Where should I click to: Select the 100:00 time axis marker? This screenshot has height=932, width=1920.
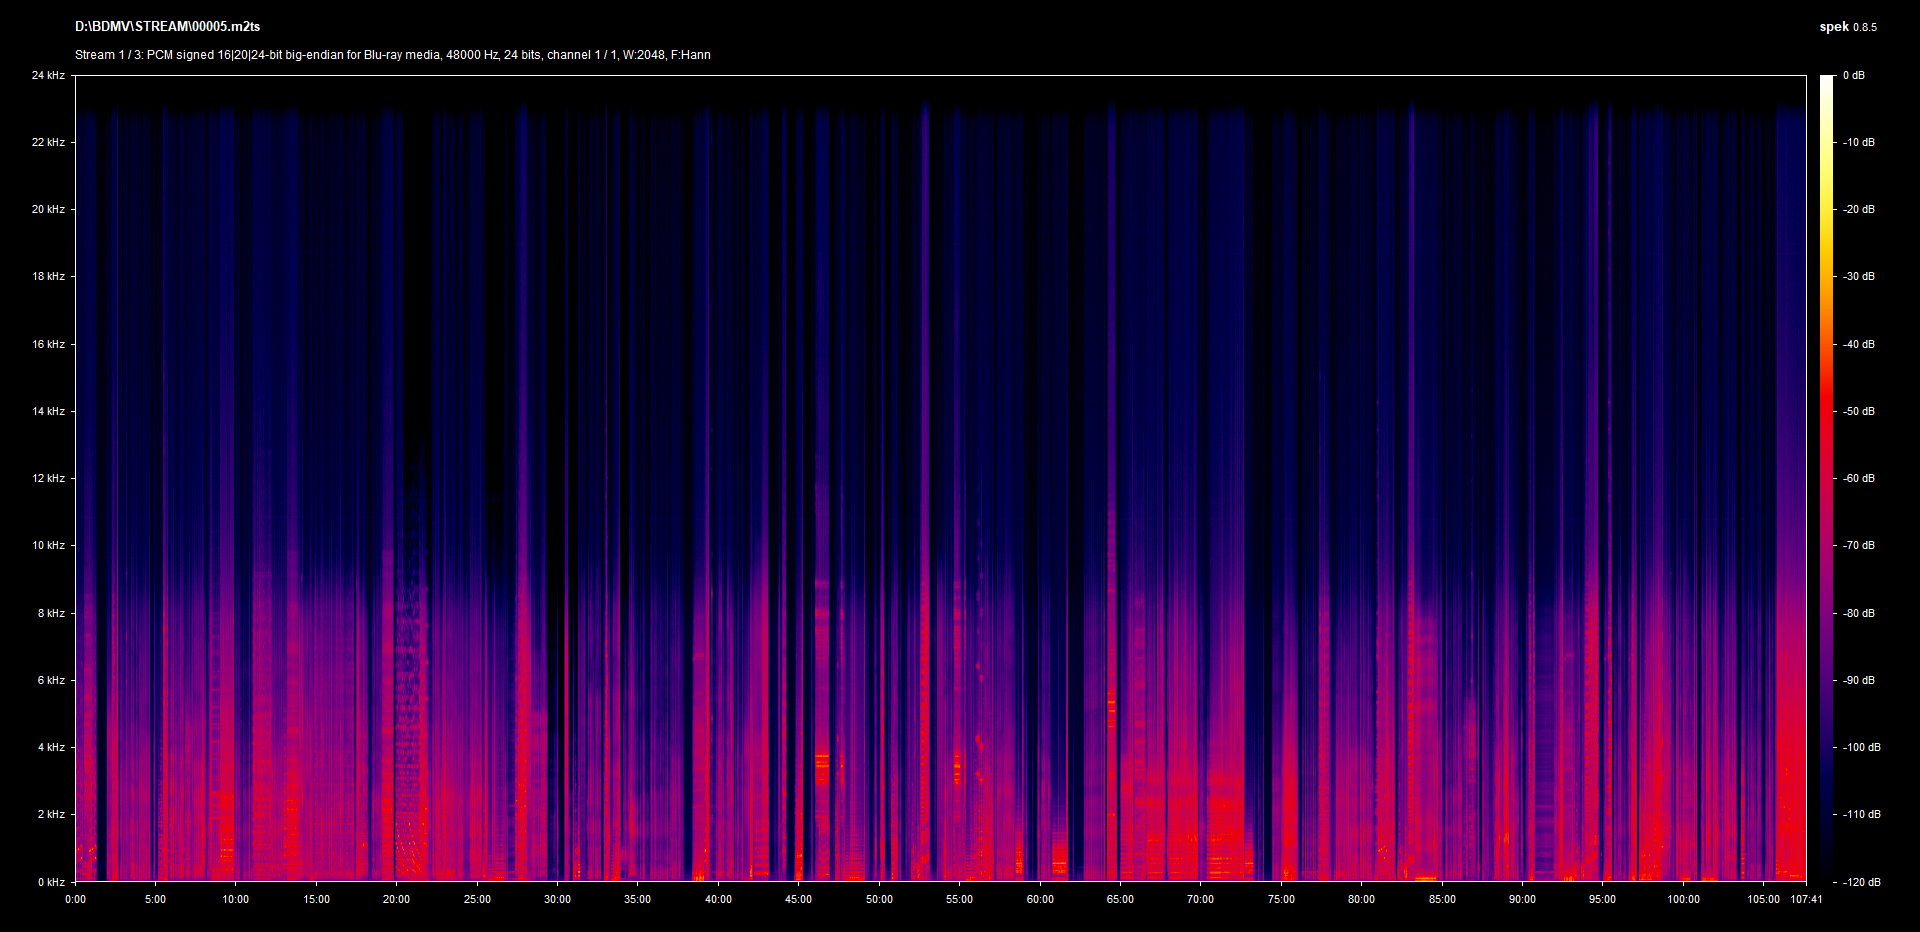1683,900
